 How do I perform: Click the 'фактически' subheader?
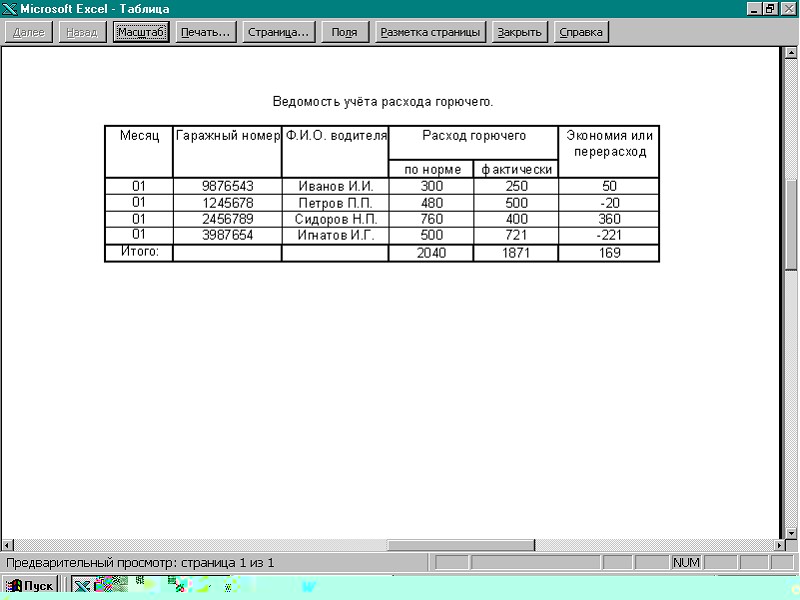pos(516,169)
